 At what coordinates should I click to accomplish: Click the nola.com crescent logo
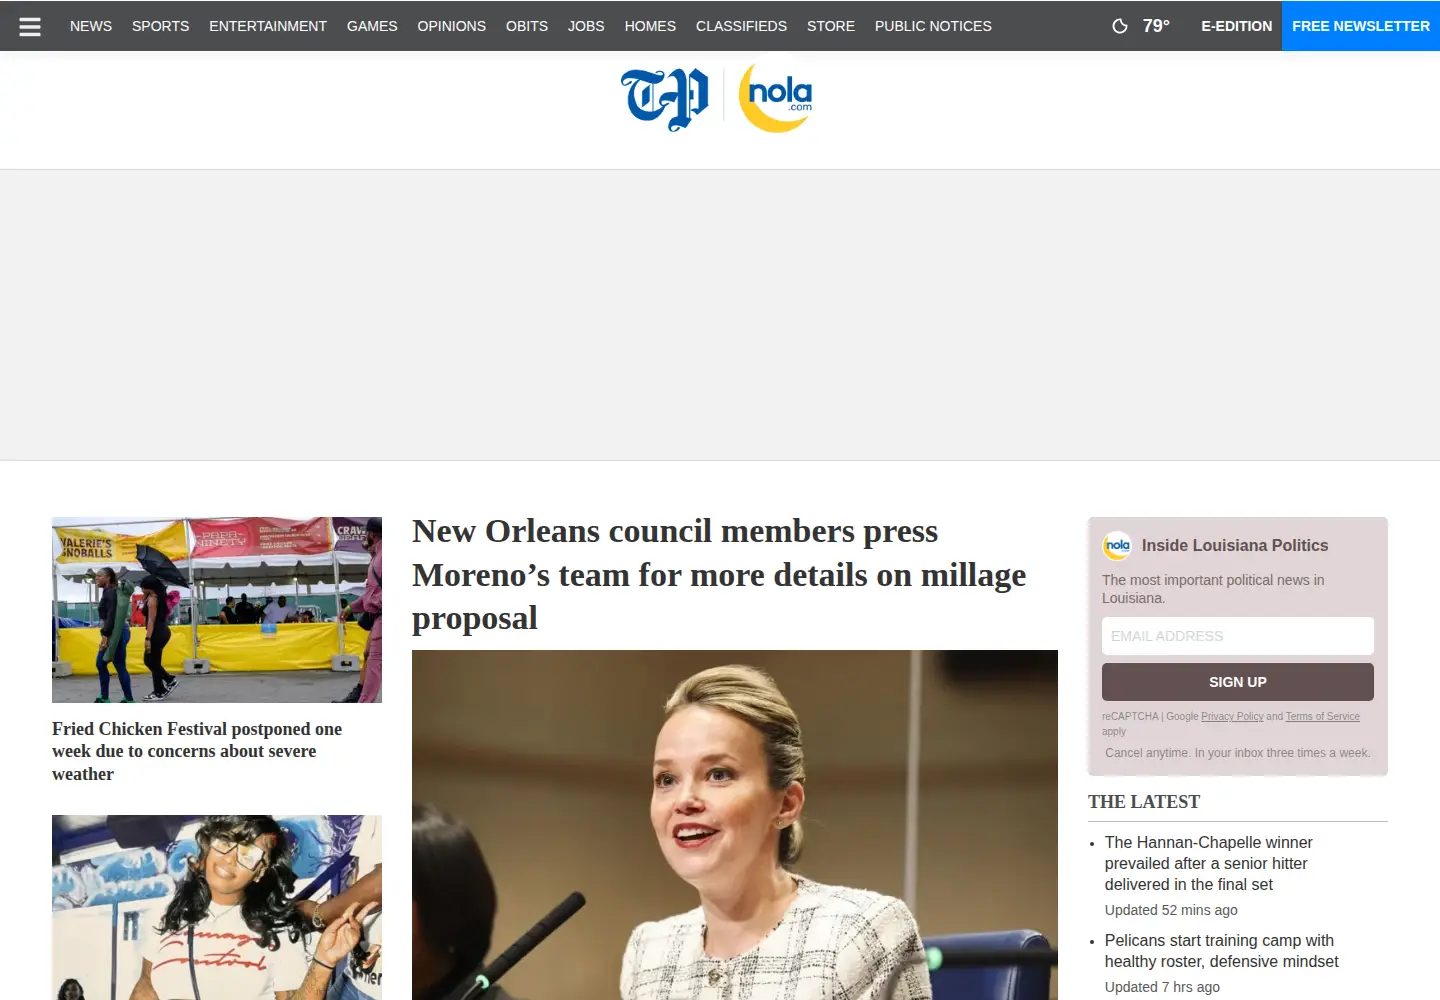775,98
